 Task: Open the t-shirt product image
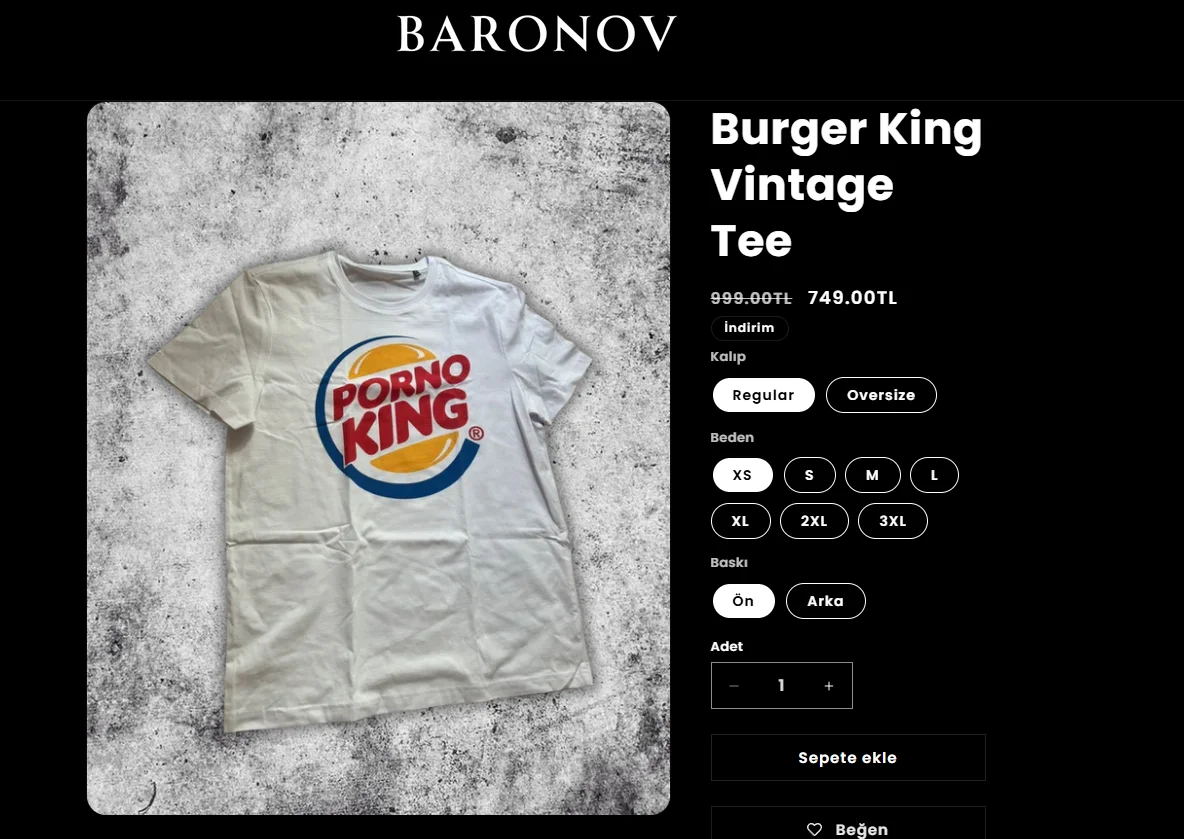(378, 458)
